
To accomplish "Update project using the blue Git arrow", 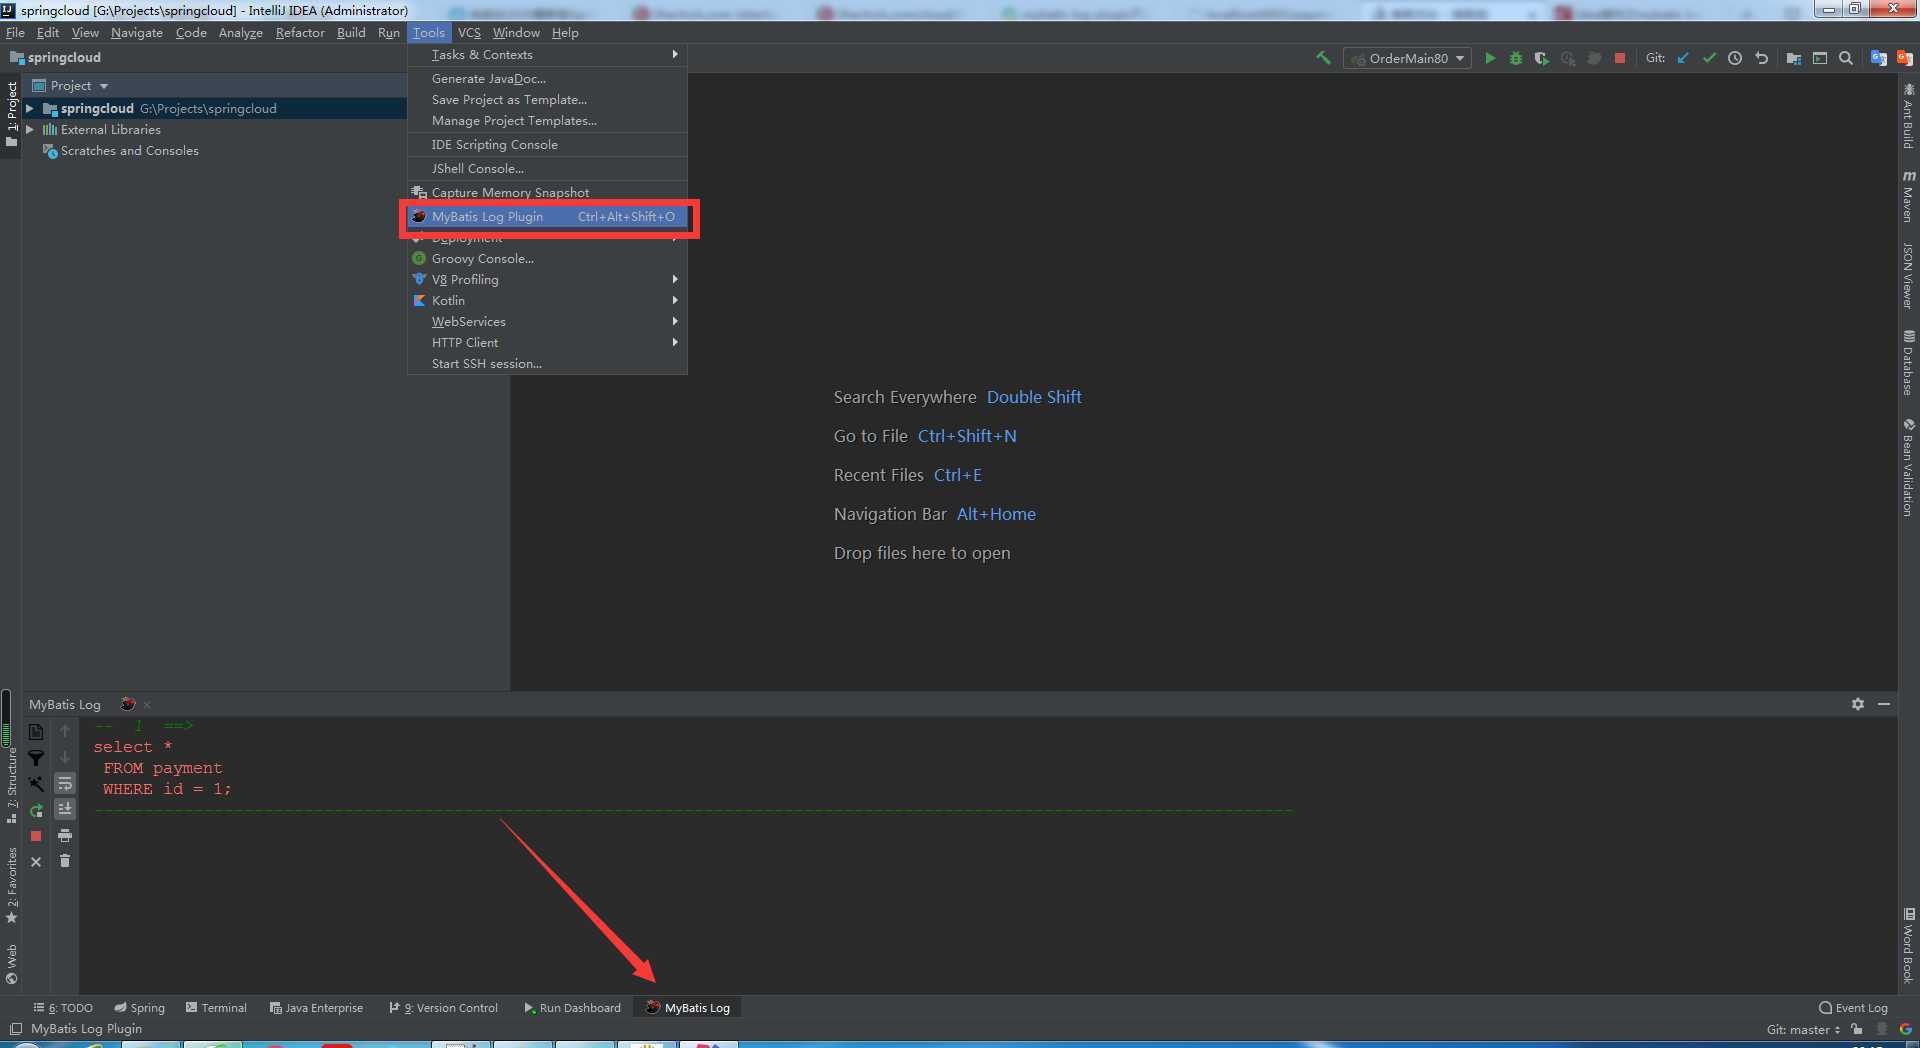I will coord(1683,58).
